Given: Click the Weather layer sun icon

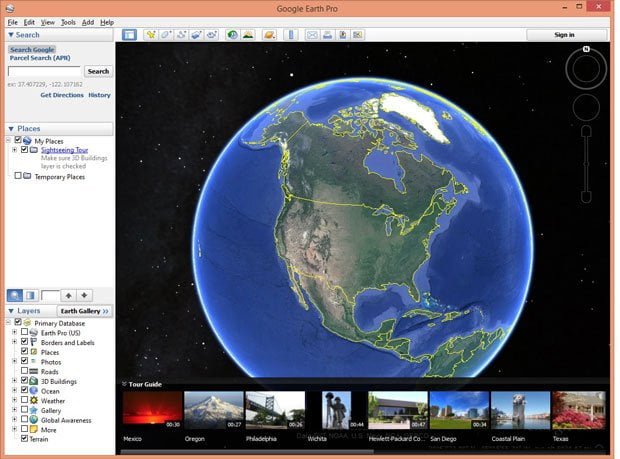Looking at the screenshot, I should pos(34,400).
